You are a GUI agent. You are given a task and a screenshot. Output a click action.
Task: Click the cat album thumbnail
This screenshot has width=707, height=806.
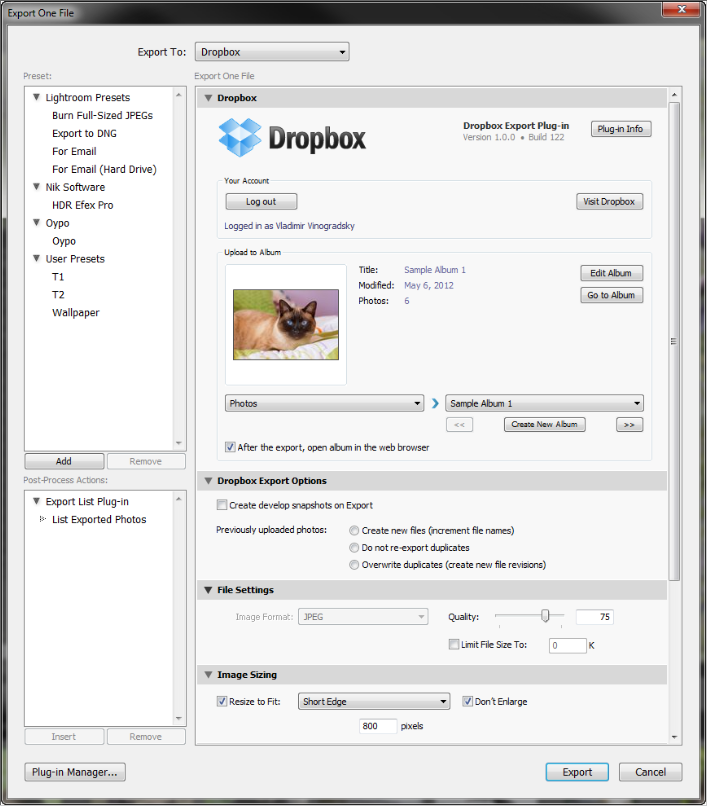click(286, 324)
